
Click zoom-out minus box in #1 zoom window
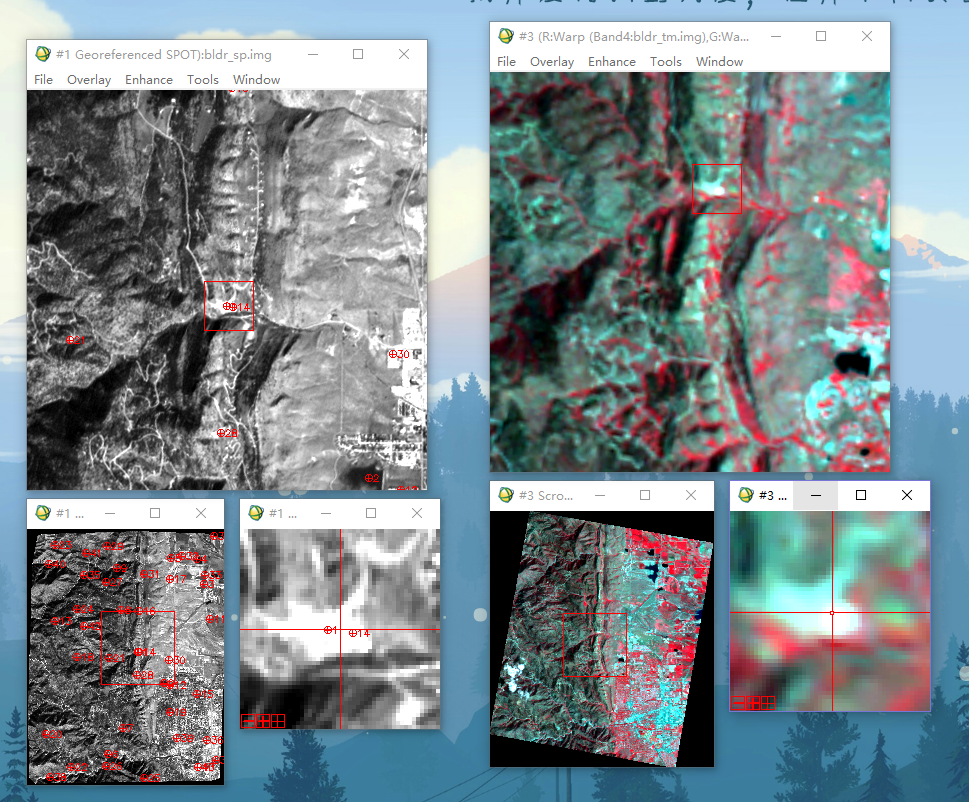[x=248, y=721]
